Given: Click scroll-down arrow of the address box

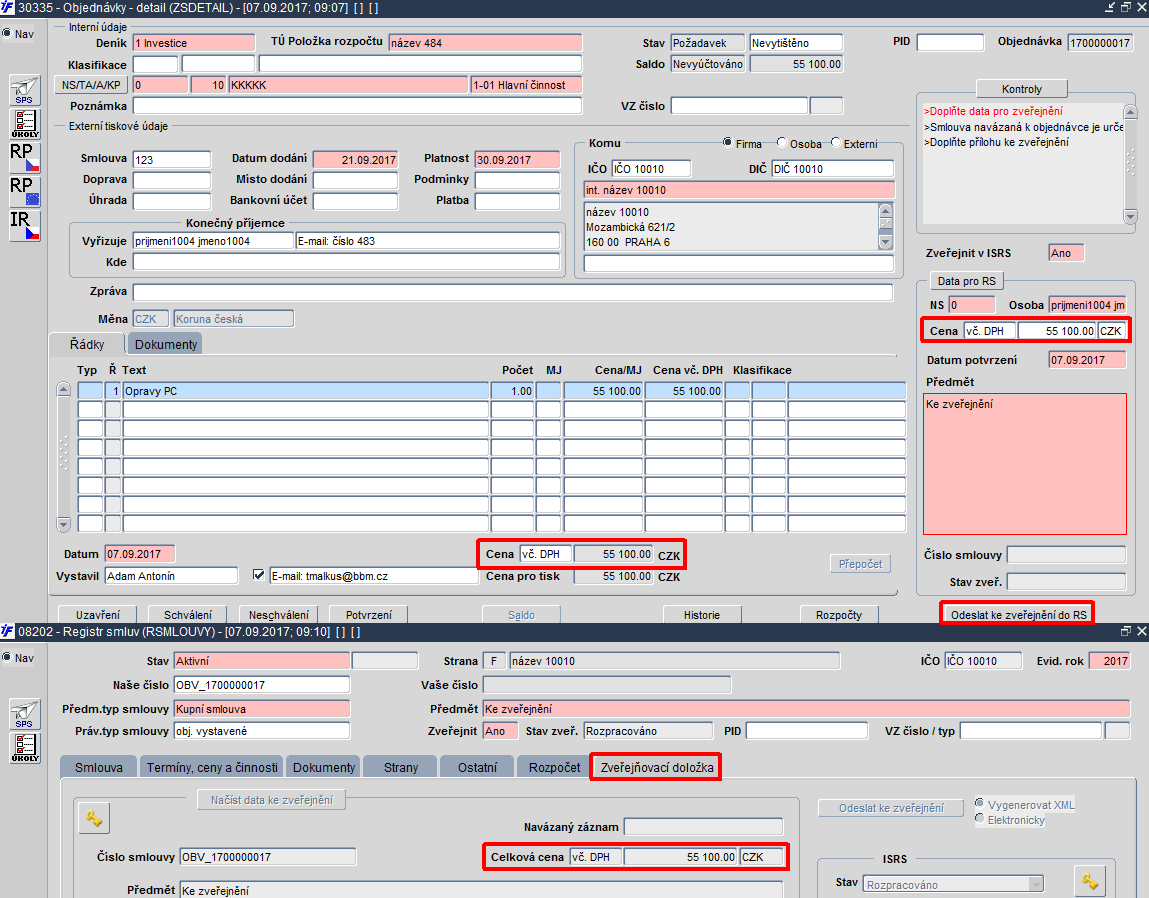Looking at the screenshot, I should (x=885, y=242).
